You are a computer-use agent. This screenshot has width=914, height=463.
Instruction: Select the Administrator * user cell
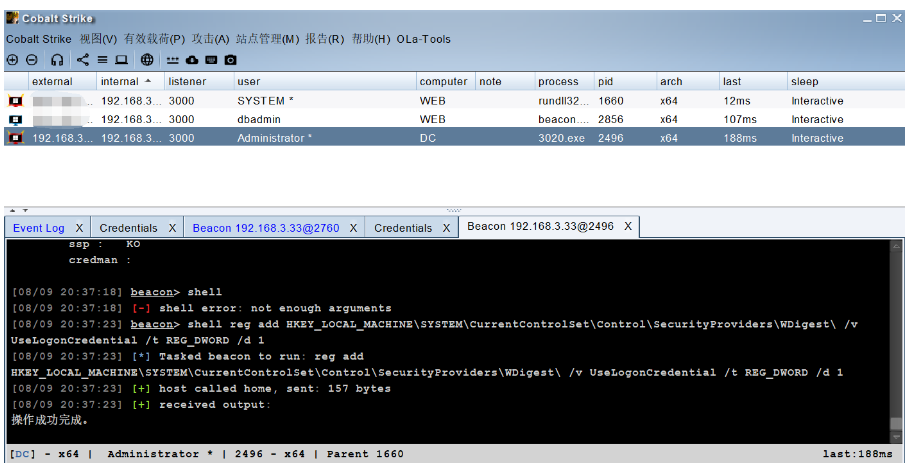(x=325, y=138)
